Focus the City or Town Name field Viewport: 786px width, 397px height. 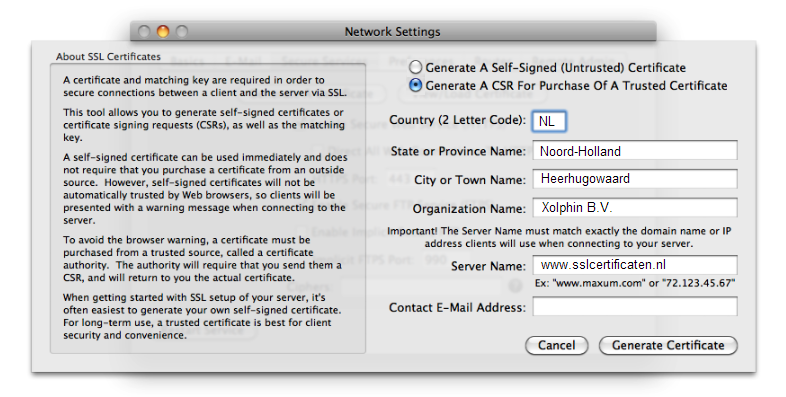pyautogui.click(x=635, y=179)
